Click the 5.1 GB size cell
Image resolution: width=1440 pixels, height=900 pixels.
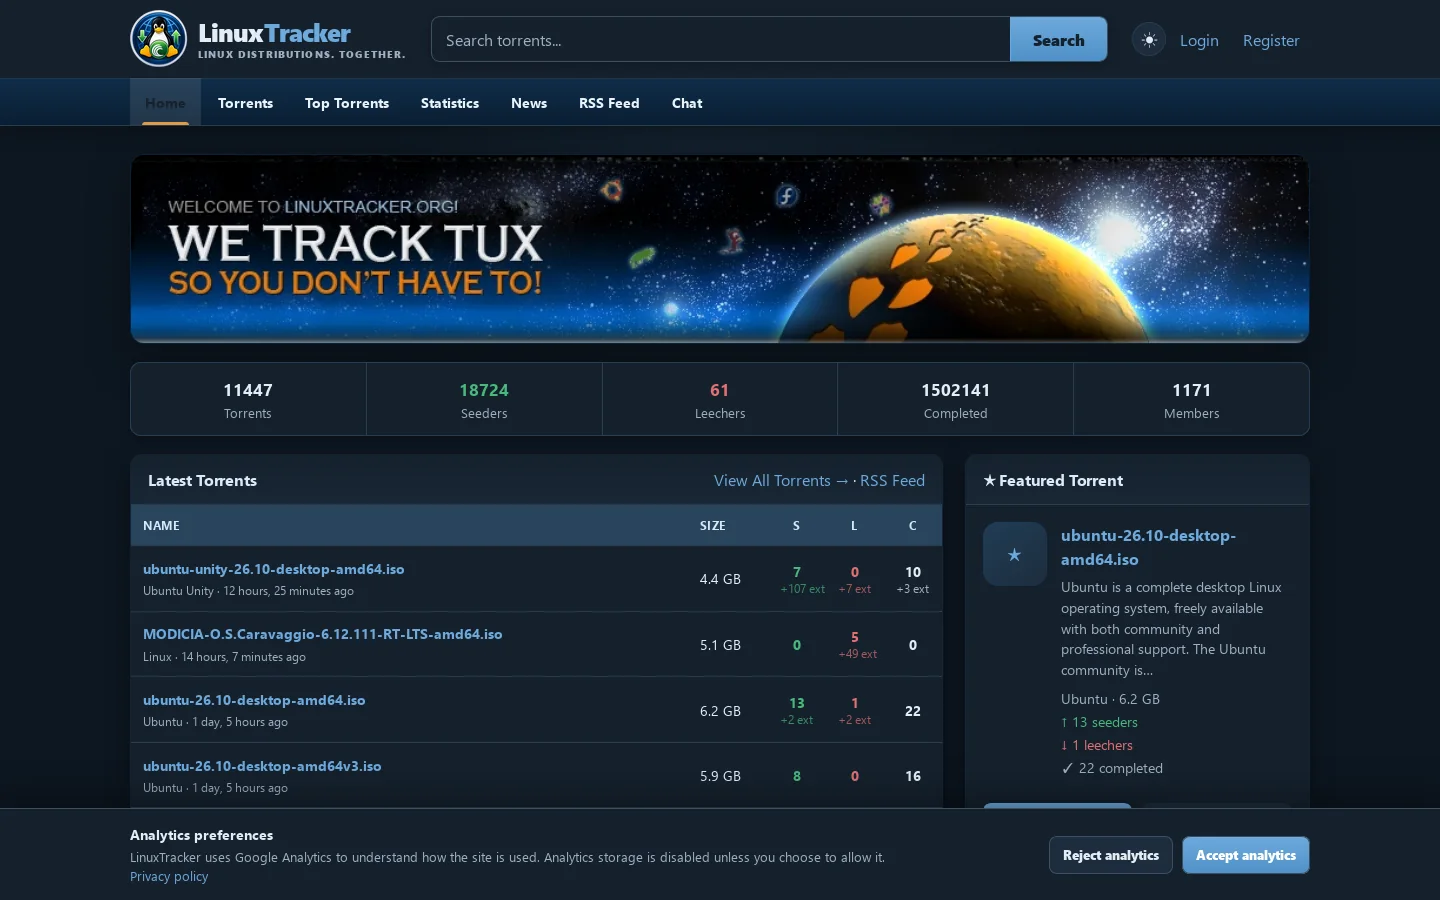(x=720, y=645)
